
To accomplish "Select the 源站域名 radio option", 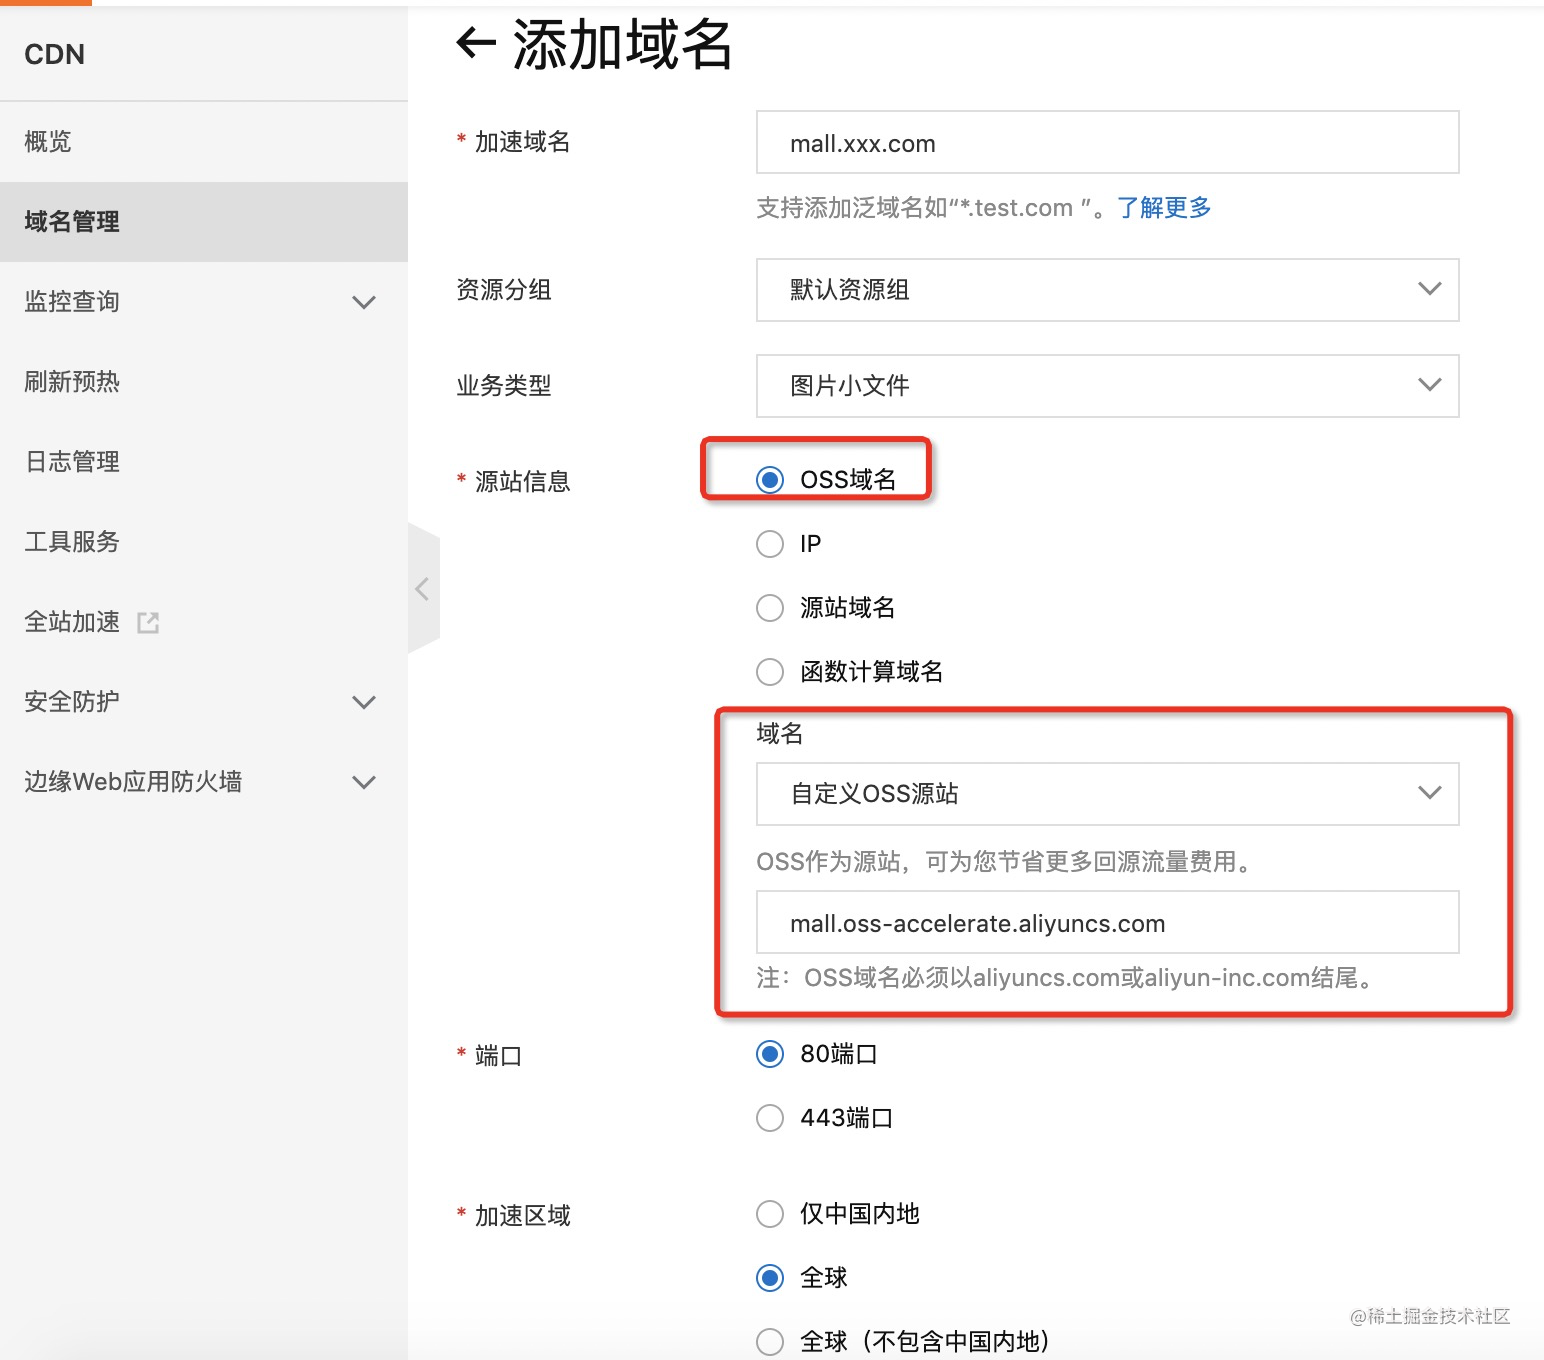I will [x=769, y=608].
